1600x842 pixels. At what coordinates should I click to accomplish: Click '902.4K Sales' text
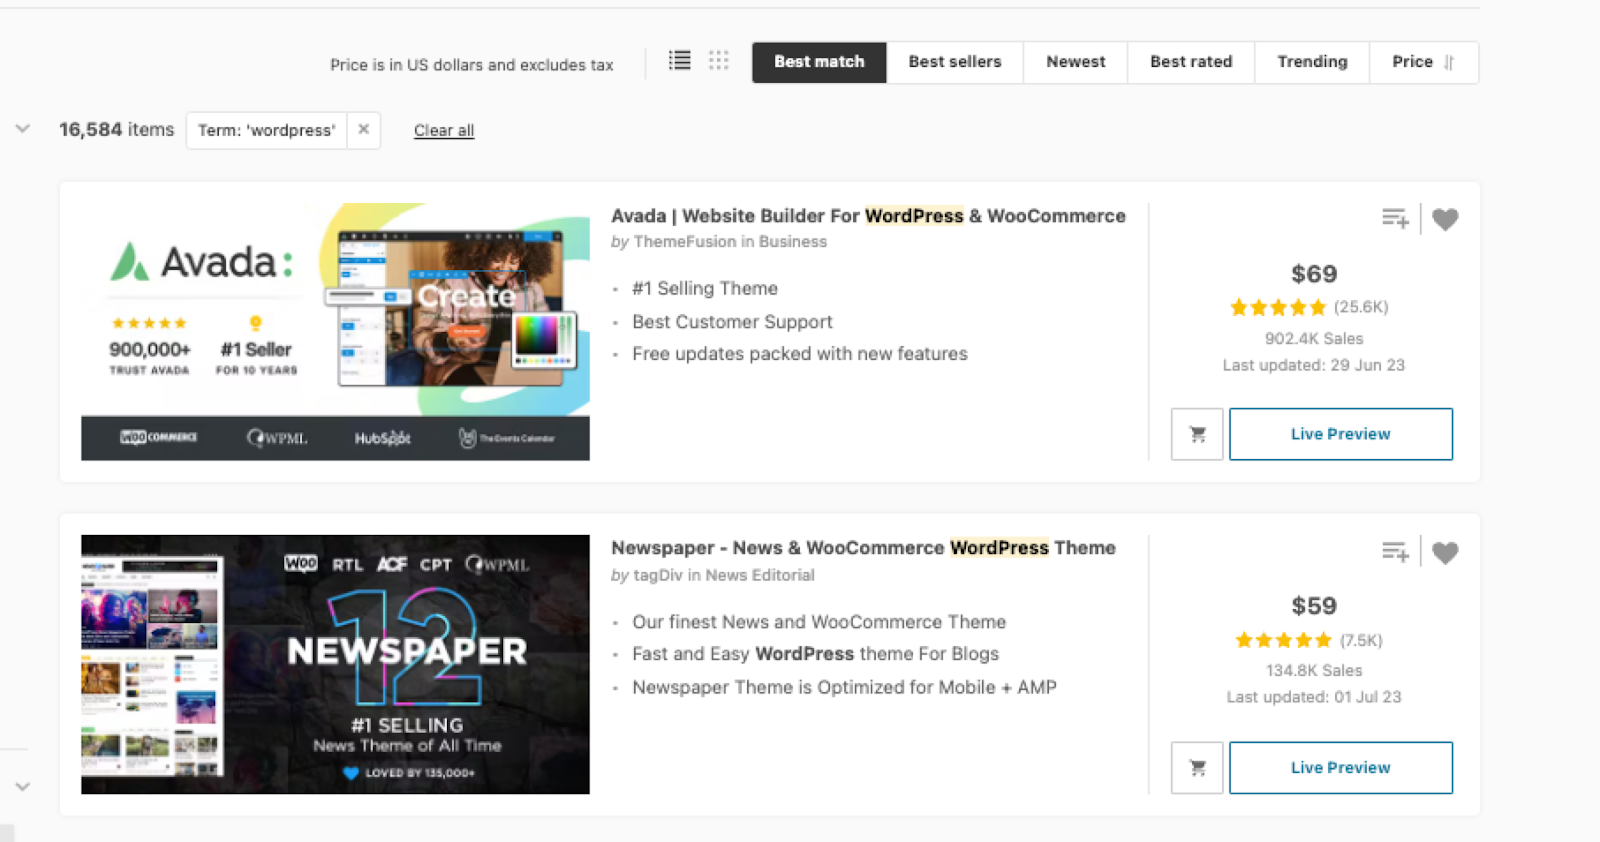(1314, 339)
